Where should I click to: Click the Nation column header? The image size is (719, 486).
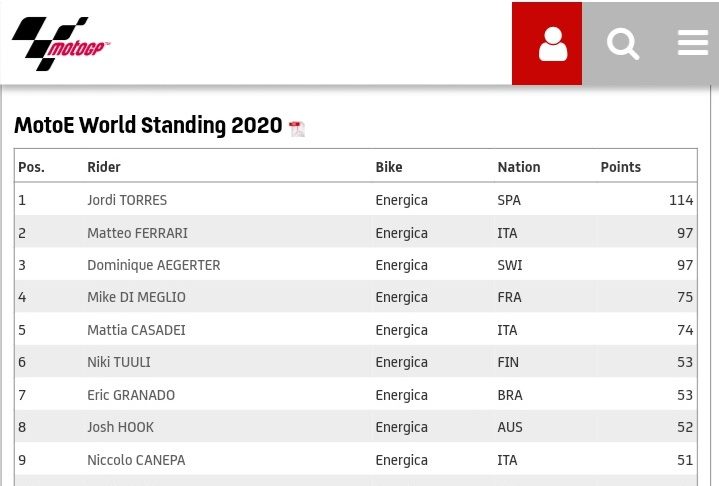click(518, 167)
